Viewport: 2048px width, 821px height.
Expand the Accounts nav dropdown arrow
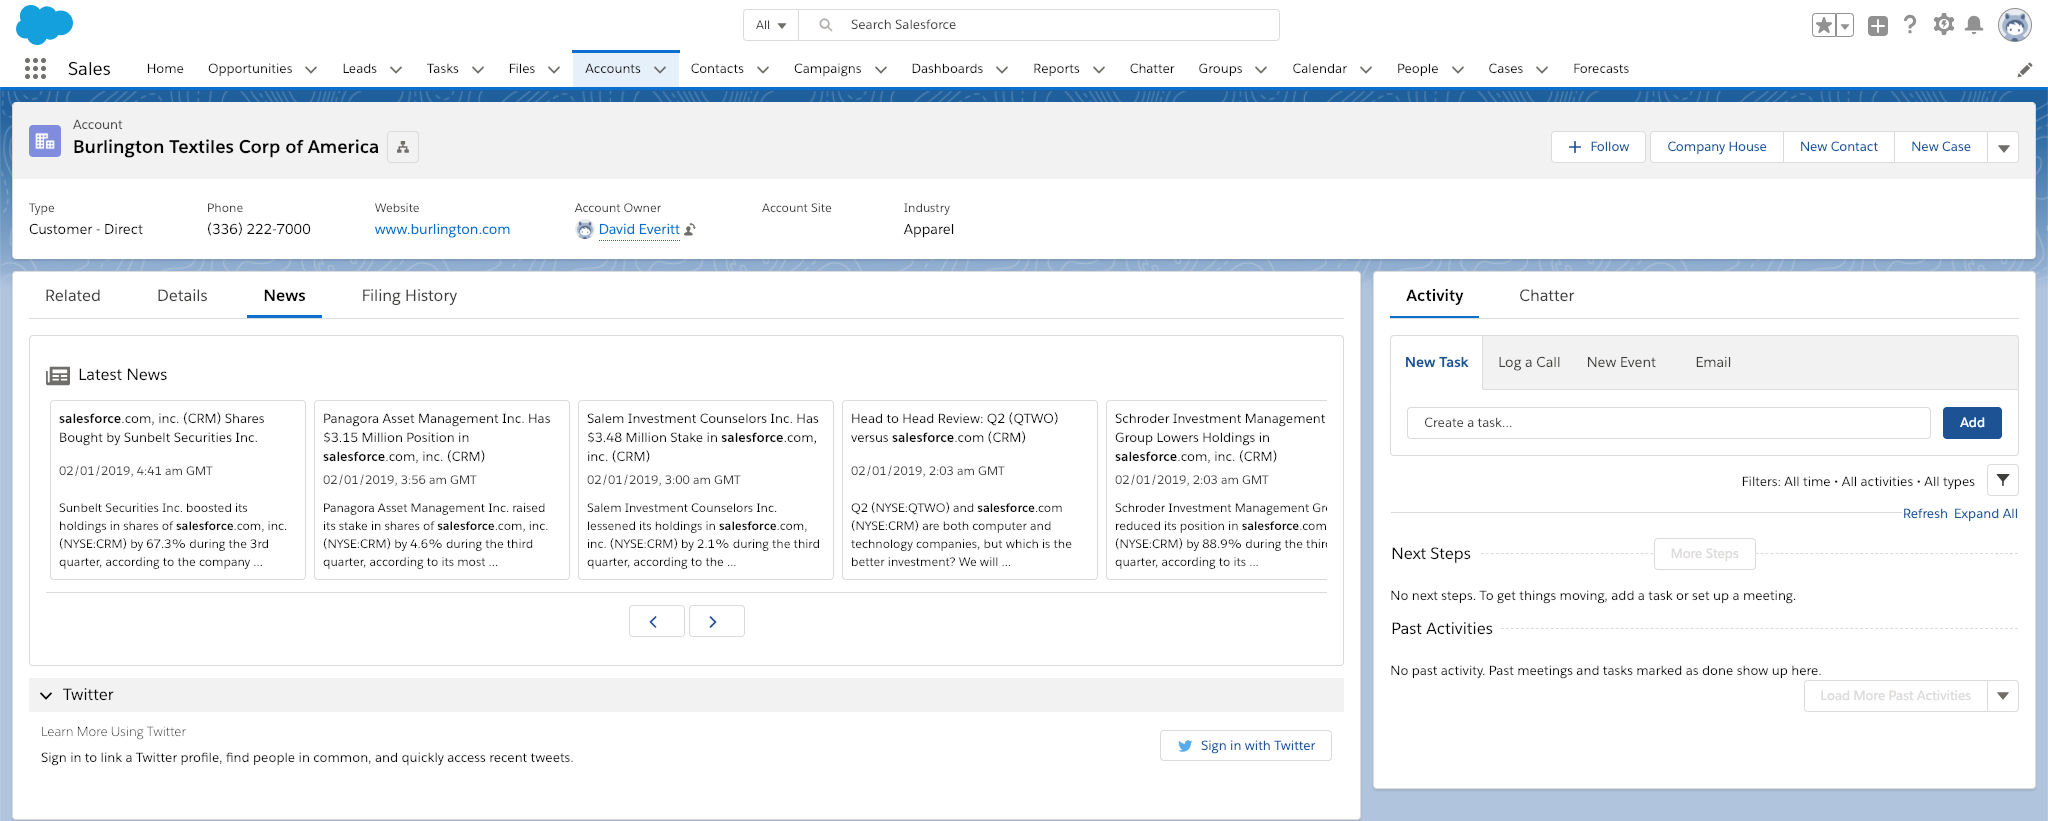660,69
